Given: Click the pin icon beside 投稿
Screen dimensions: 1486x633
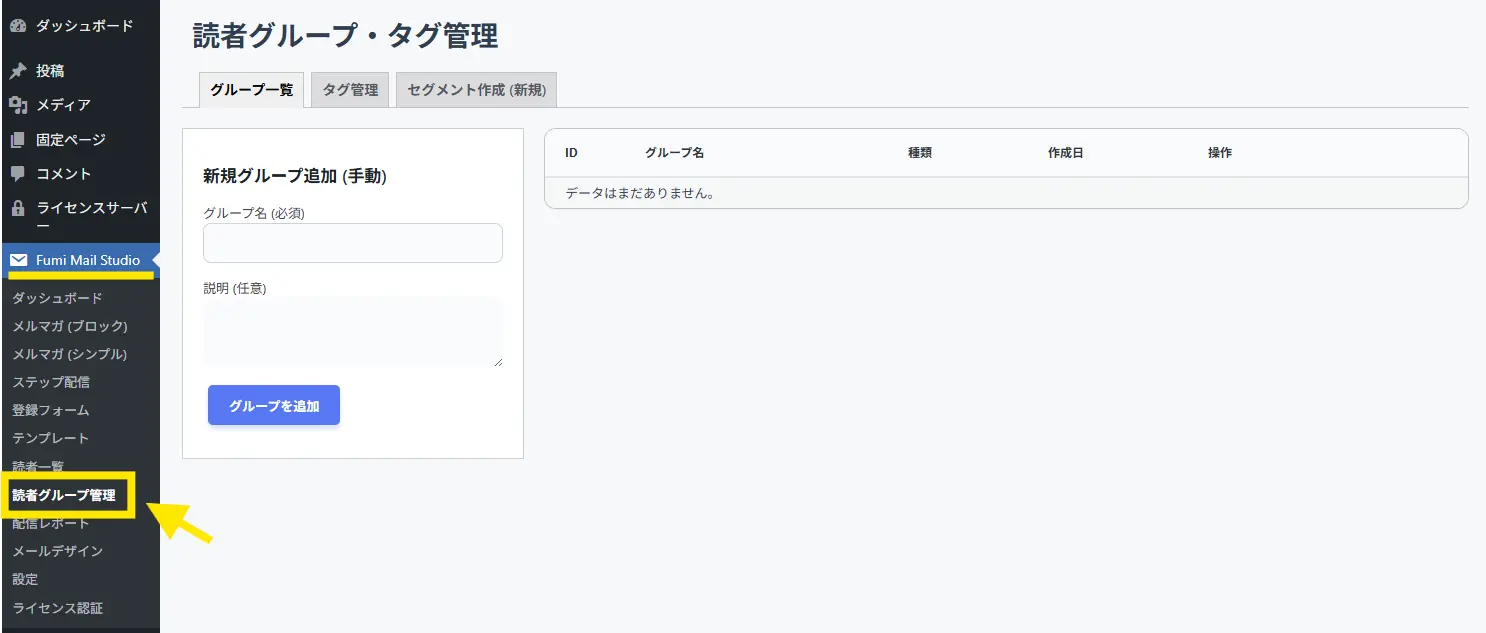Looking at the screenshot, I should (x=17, y=71).
